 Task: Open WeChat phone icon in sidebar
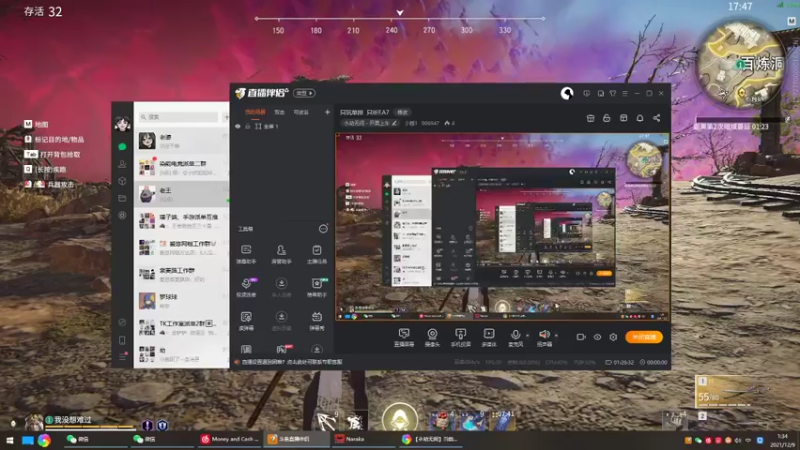coord(122,340)
